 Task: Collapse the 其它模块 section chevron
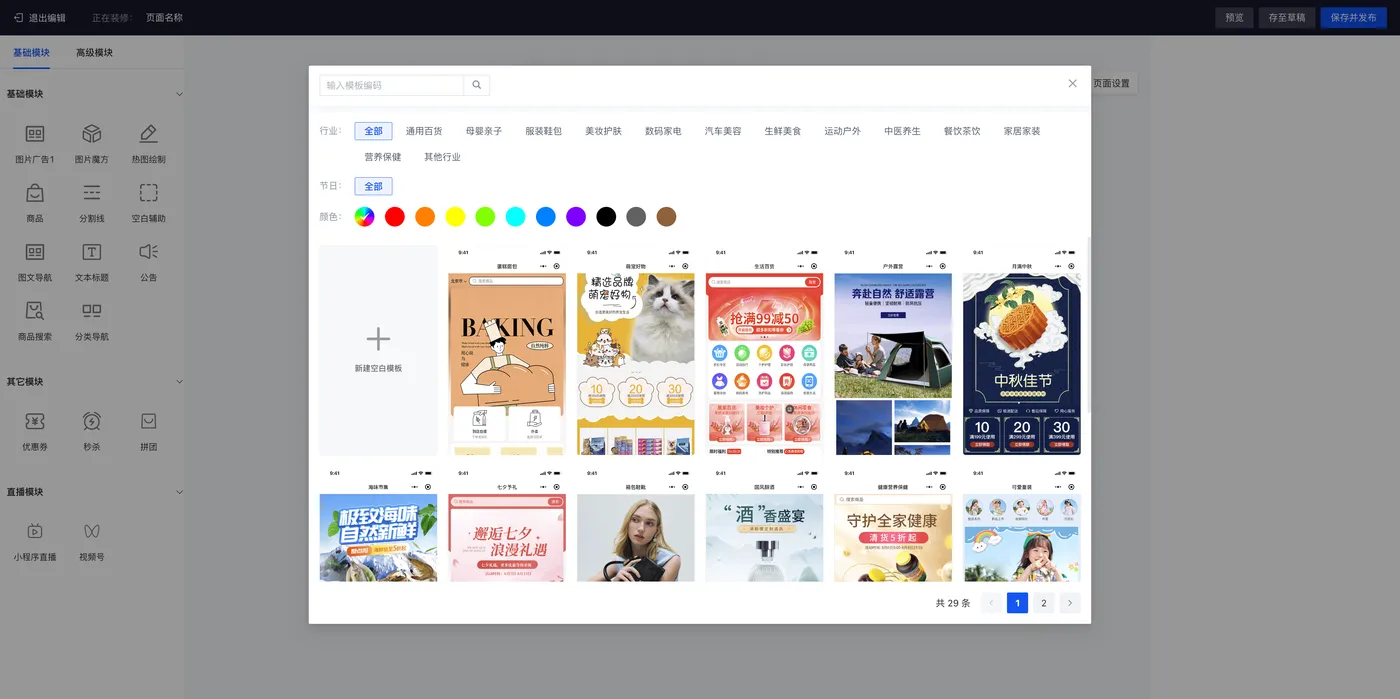[180, 382]
